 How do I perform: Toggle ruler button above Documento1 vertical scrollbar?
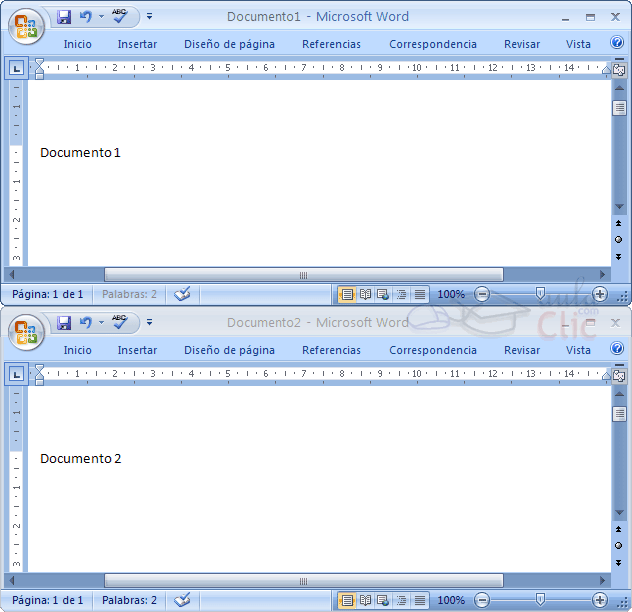[619, 69]
